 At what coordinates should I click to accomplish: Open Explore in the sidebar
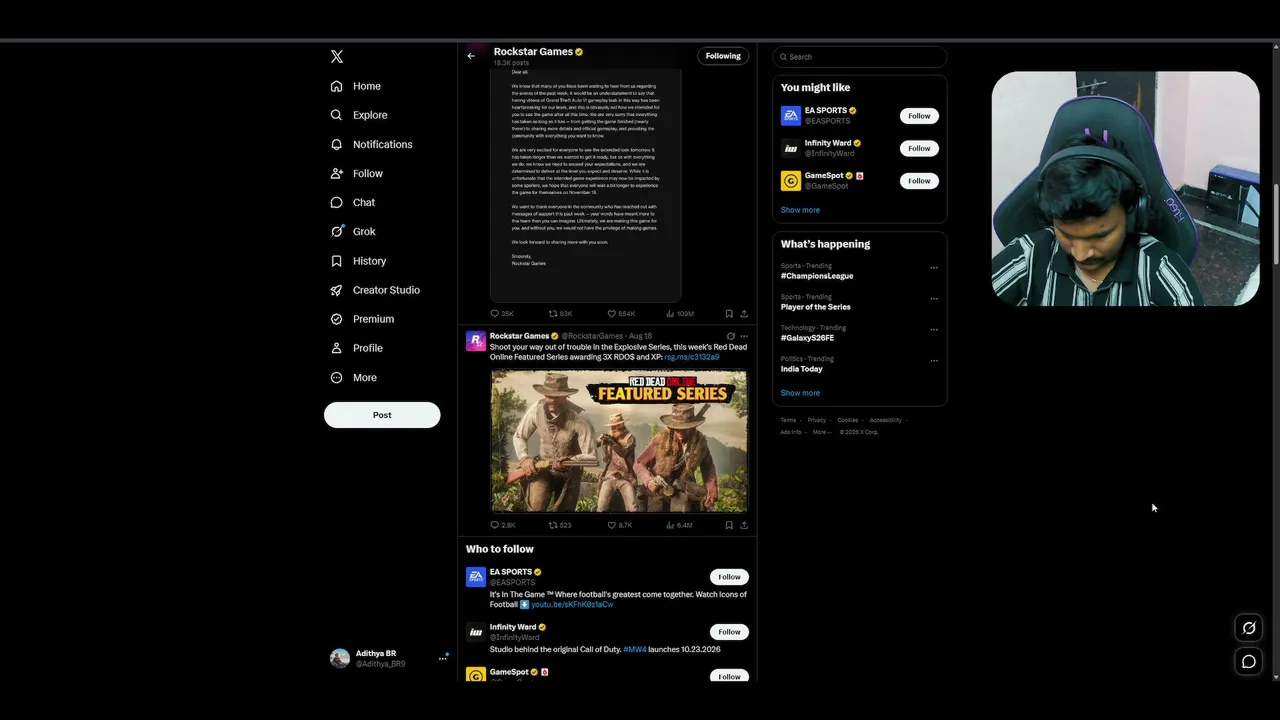coord(359,115)
